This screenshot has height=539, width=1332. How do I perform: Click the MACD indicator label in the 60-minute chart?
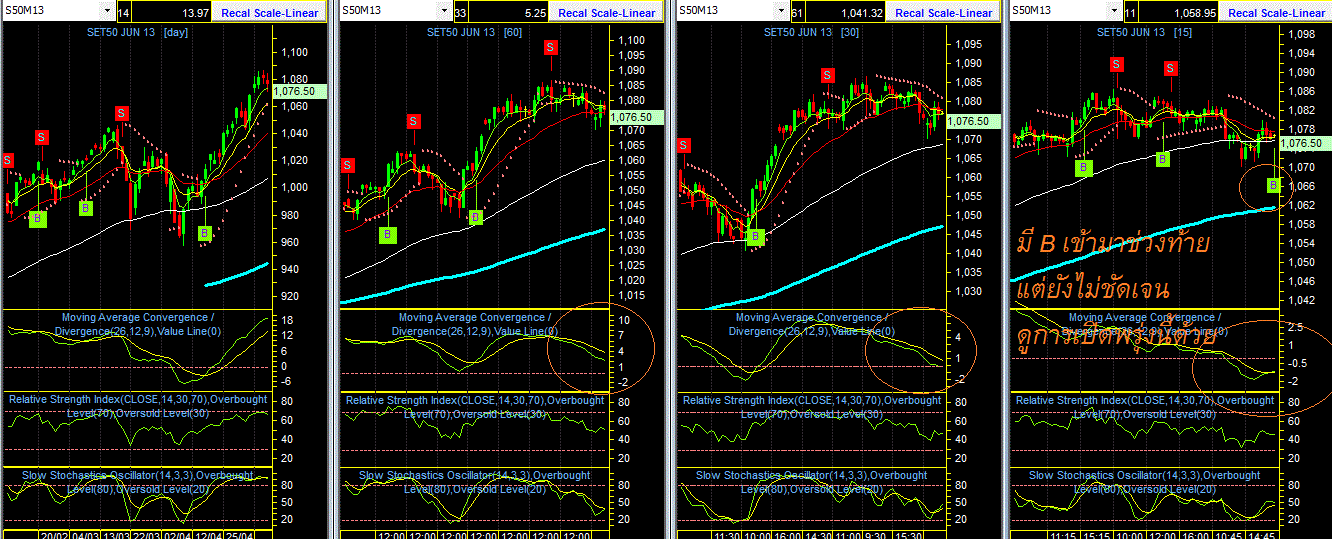pos(473,324)
